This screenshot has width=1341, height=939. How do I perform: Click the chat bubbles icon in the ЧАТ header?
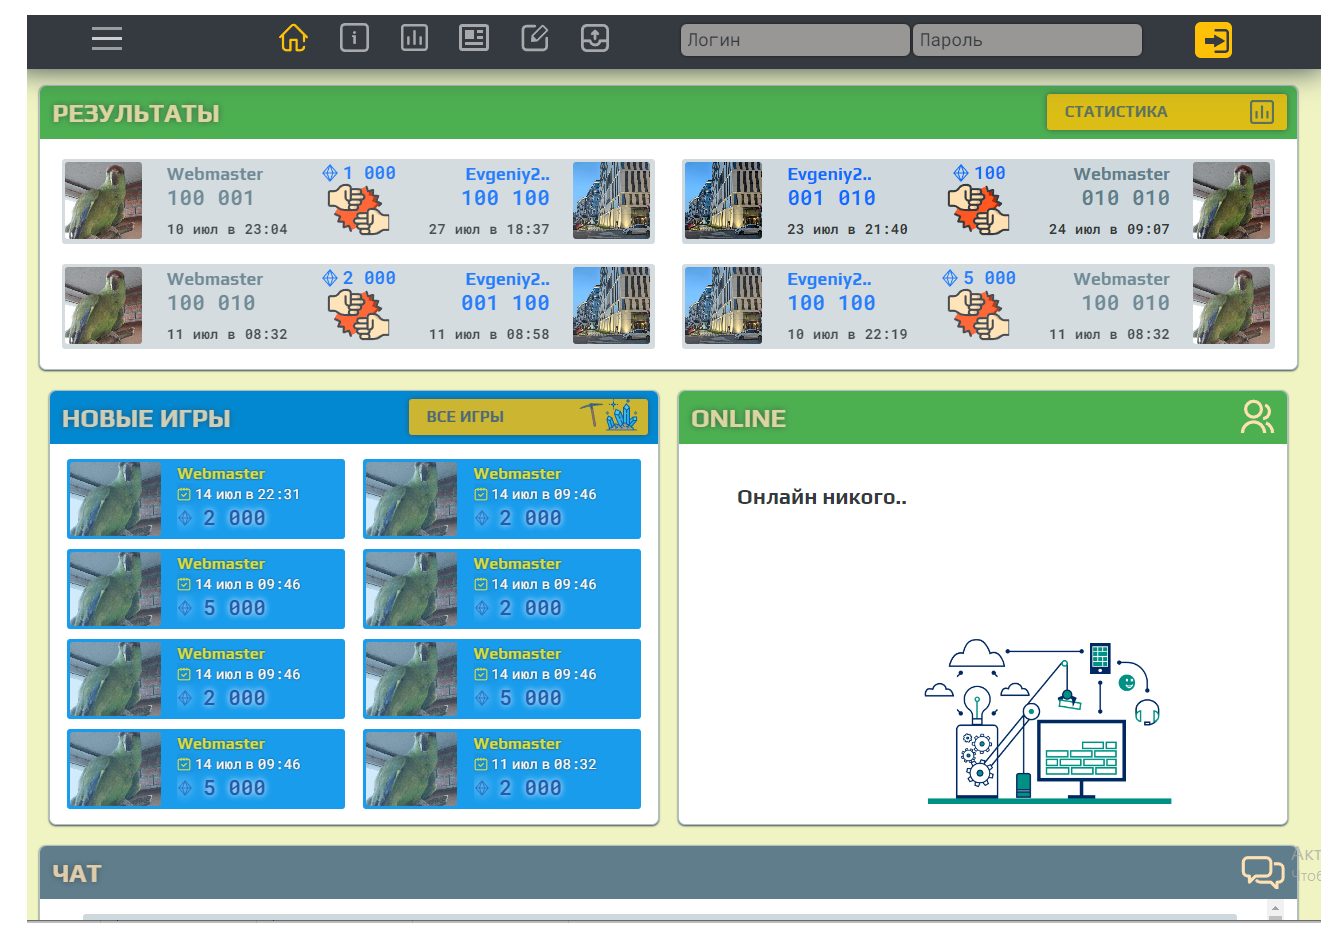(1263, 872)
